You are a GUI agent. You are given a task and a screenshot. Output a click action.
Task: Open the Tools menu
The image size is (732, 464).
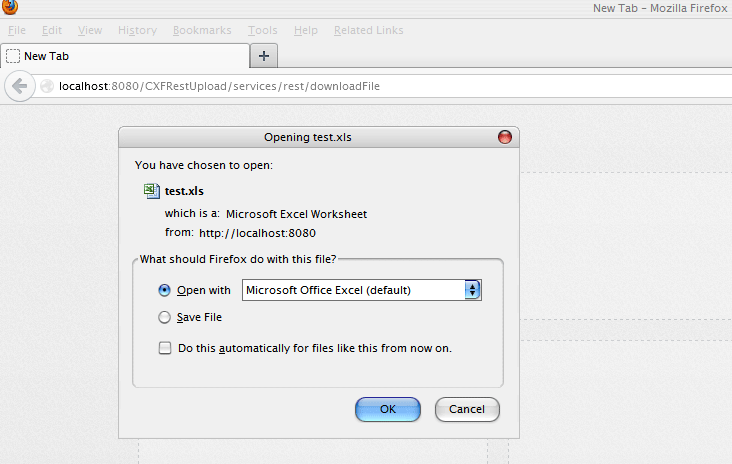[x=263, y=30]
